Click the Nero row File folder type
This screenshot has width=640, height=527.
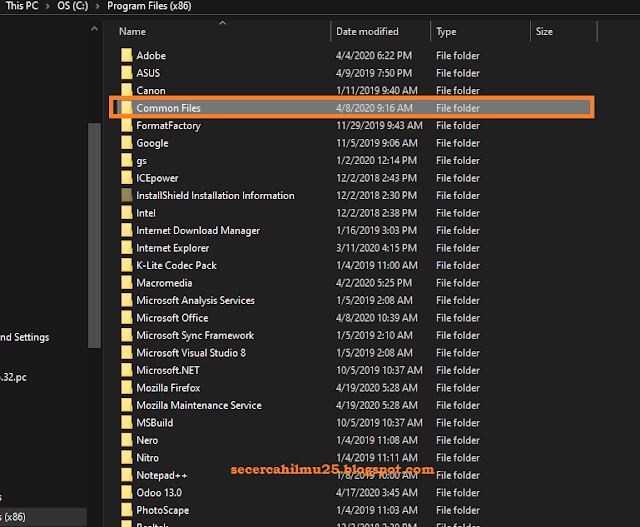[x=458, y=440]
